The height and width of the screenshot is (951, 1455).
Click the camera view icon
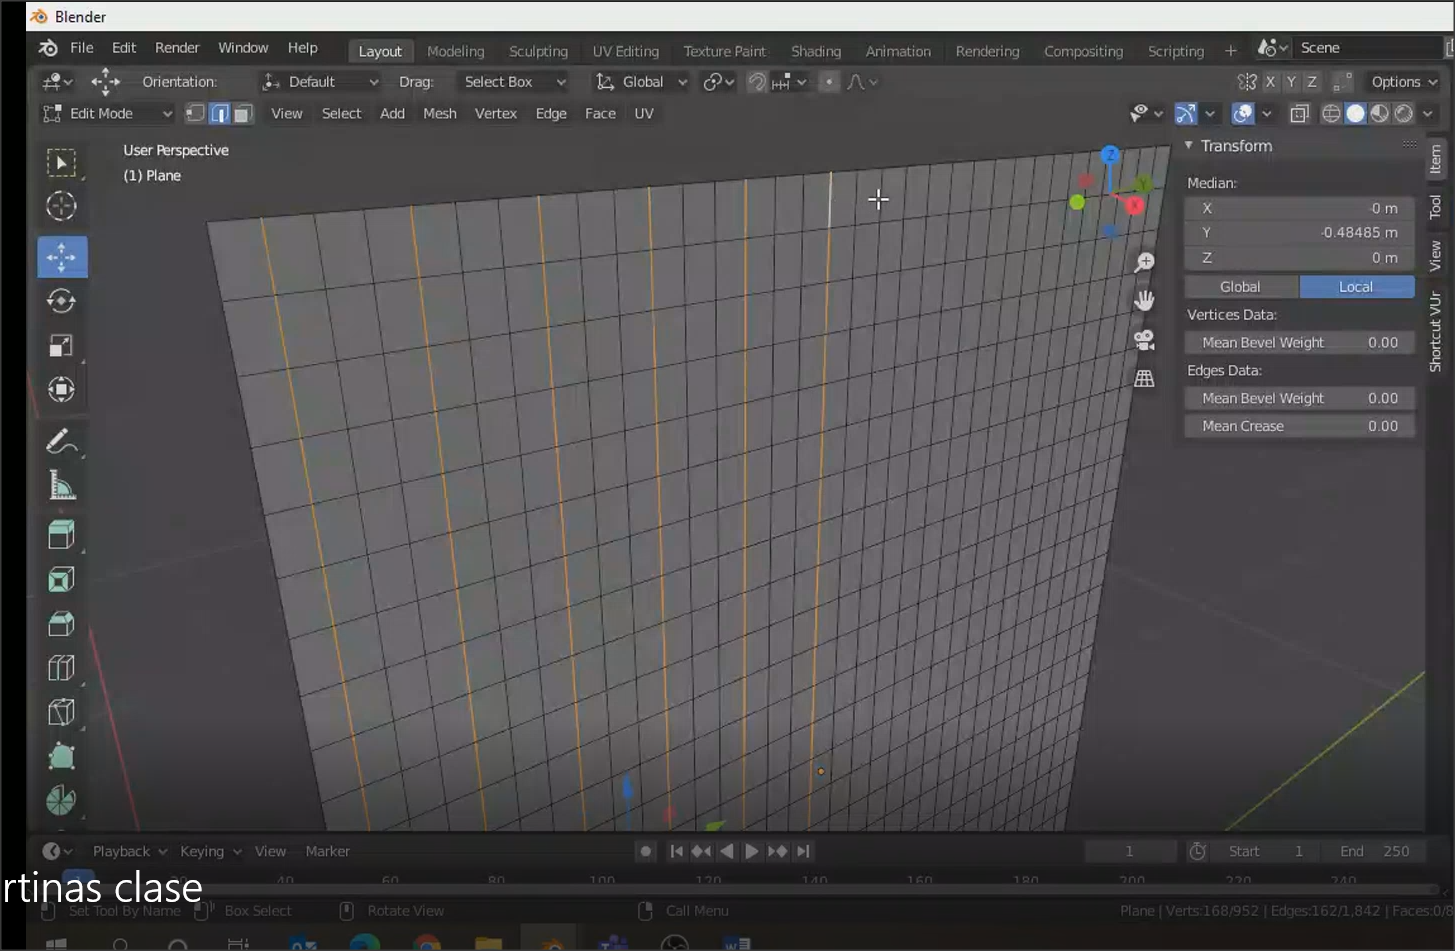(x=1144, y=340)
